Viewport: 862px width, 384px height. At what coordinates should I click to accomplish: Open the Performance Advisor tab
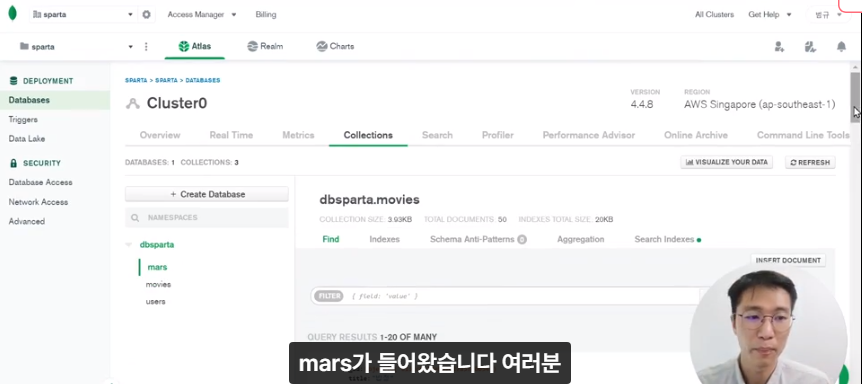pyautogui.click(x=588, y=135)
